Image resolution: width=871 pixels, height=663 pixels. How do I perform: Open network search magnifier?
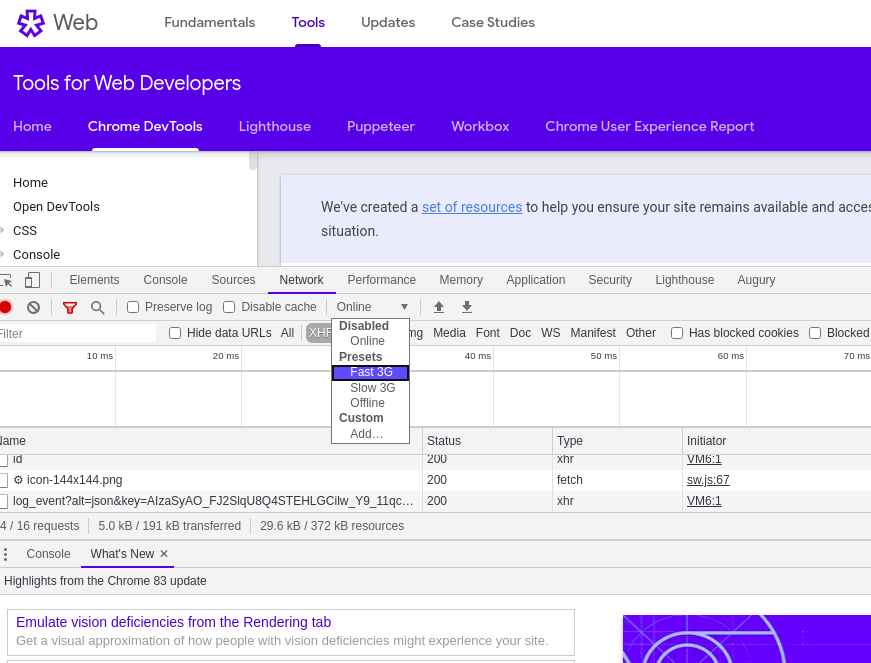97,307
